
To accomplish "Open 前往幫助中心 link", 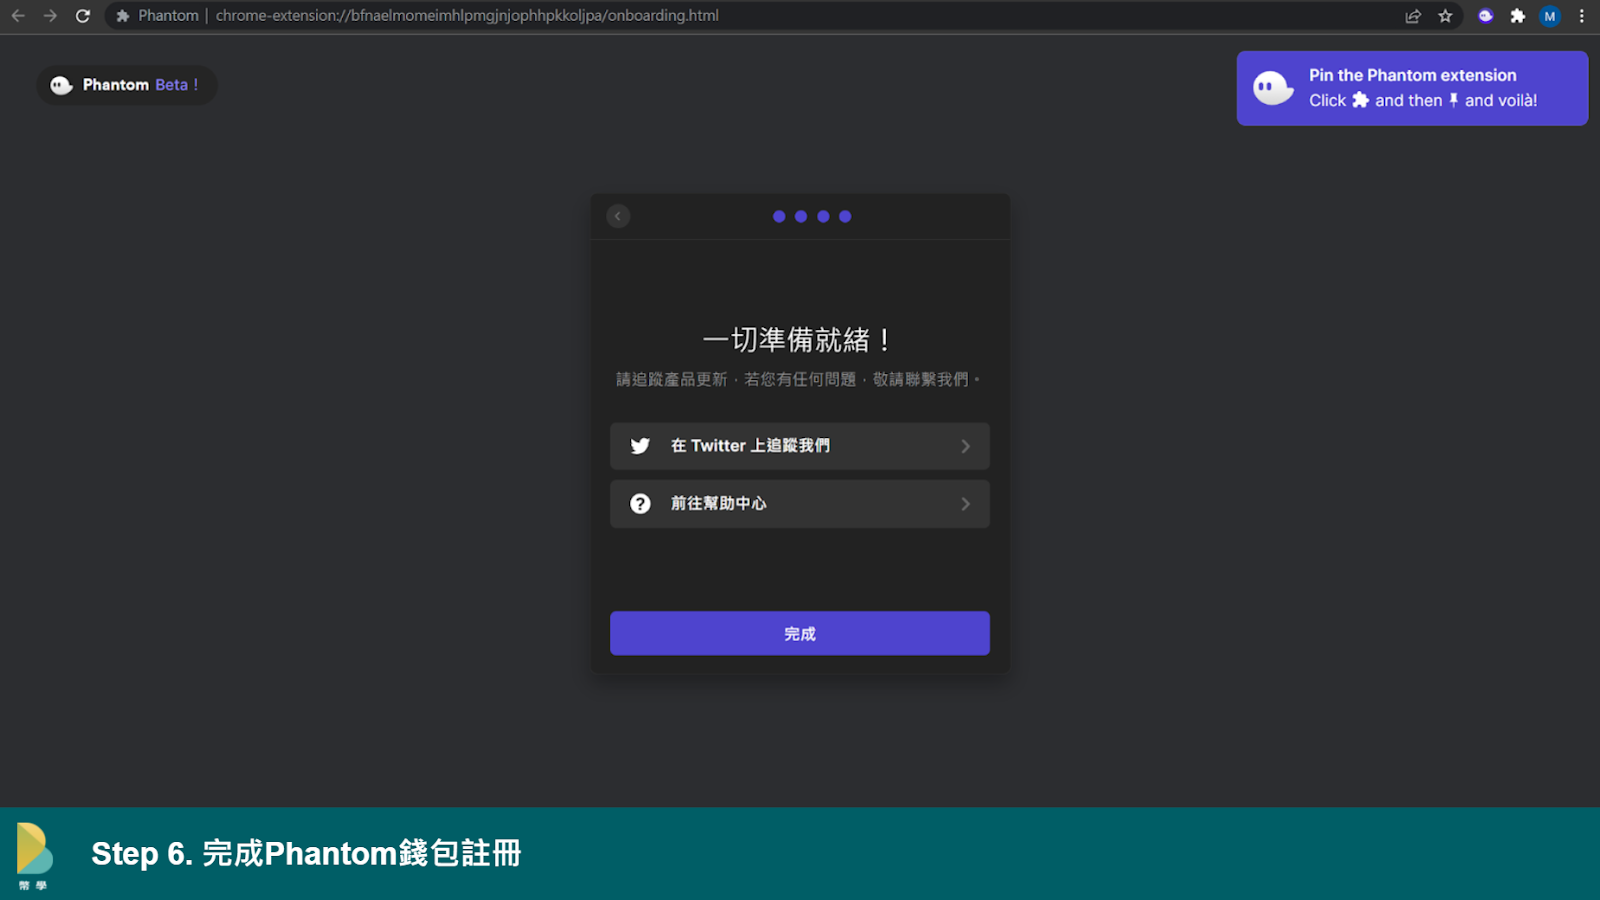I will (718, 504).
